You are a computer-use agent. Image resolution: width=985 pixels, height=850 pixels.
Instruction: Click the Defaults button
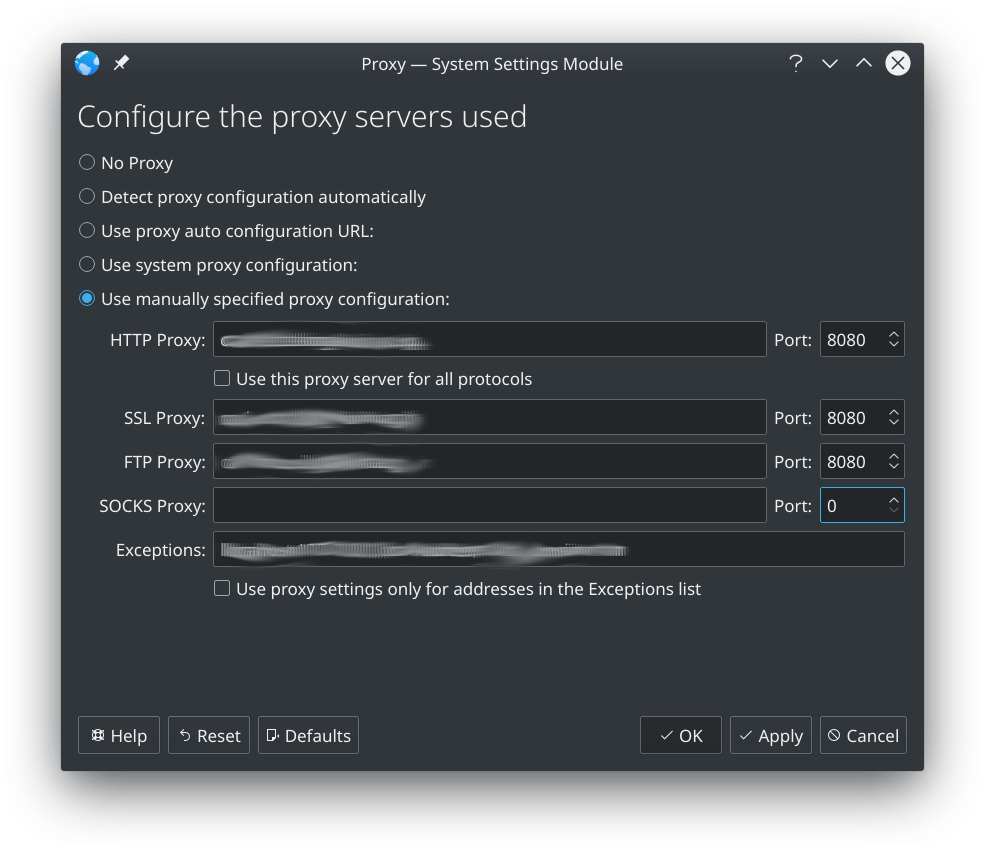point(308,736)
